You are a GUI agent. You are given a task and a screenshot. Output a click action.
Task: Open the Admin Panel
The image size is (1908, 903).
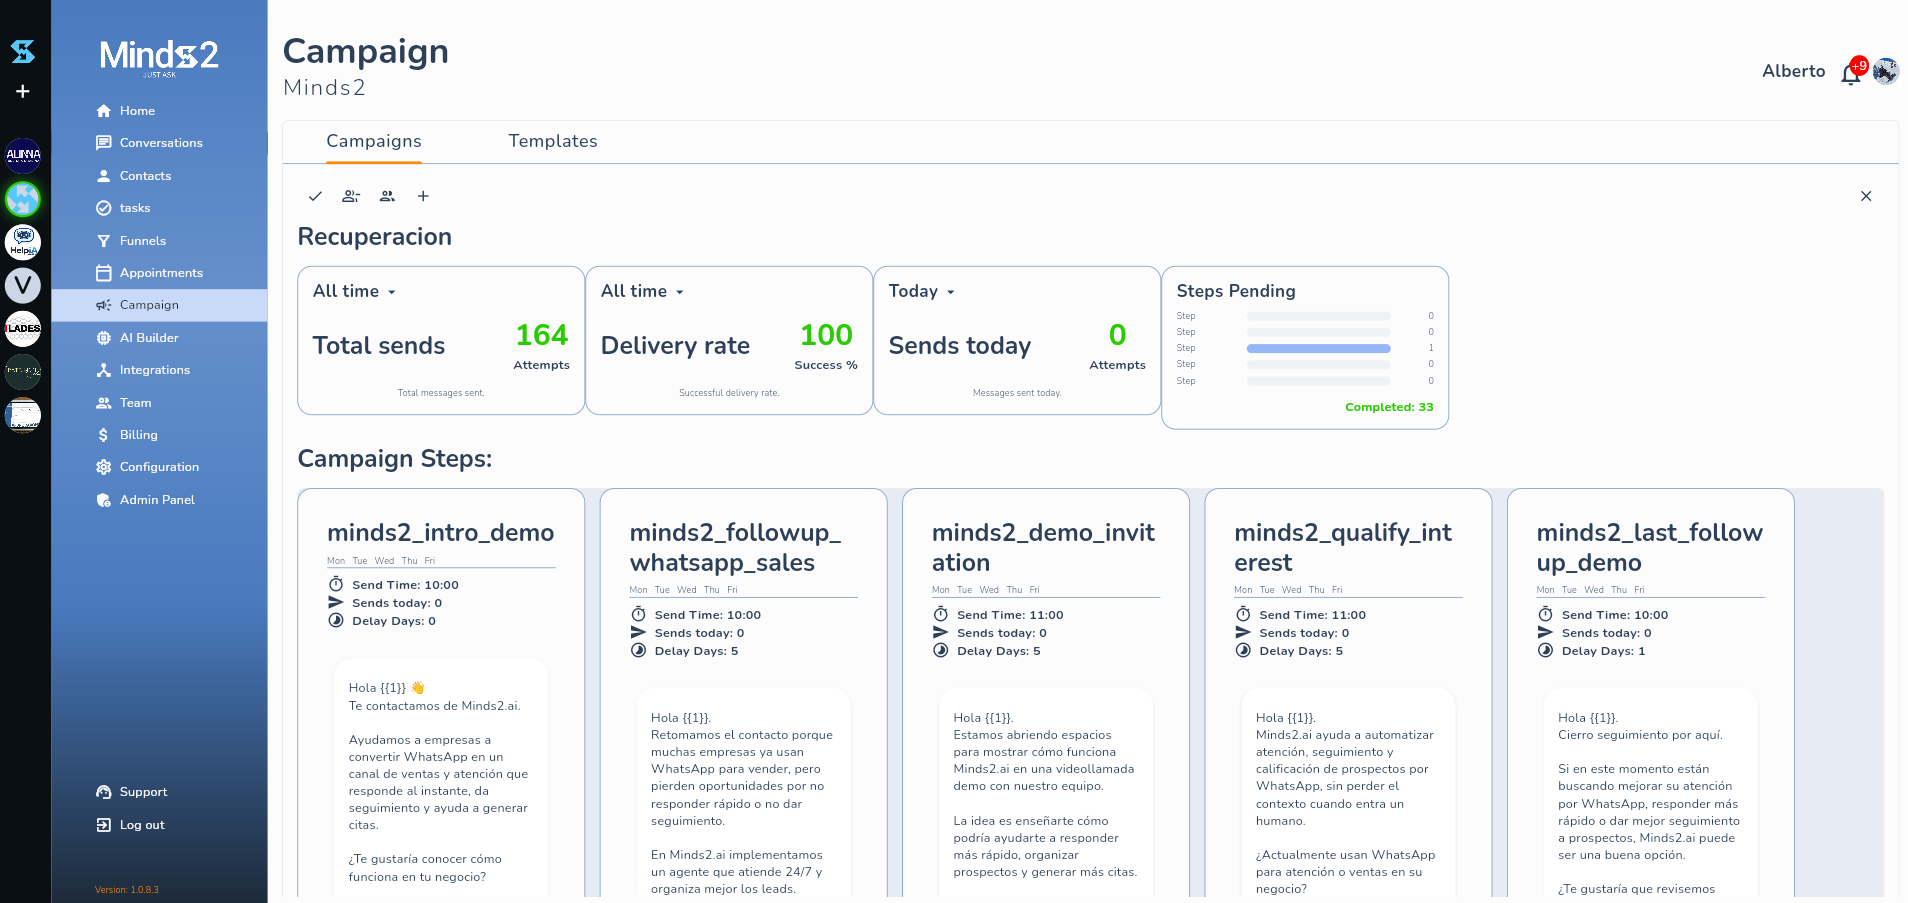159,500
